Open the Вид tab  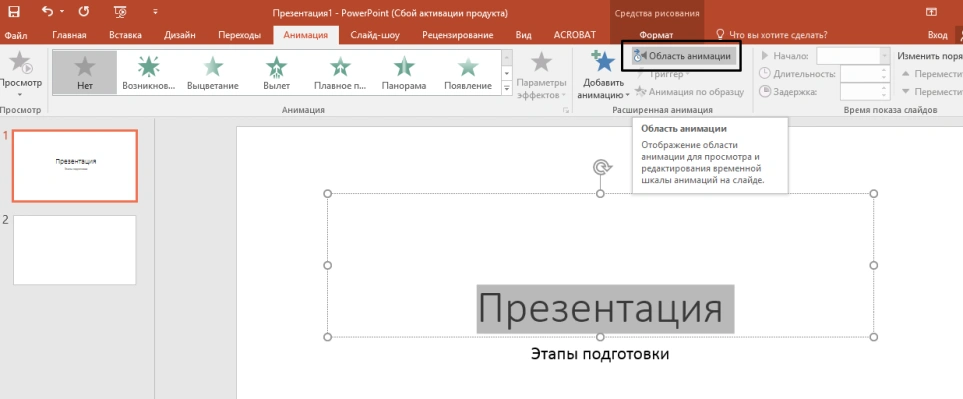click(x=523, y=35)
